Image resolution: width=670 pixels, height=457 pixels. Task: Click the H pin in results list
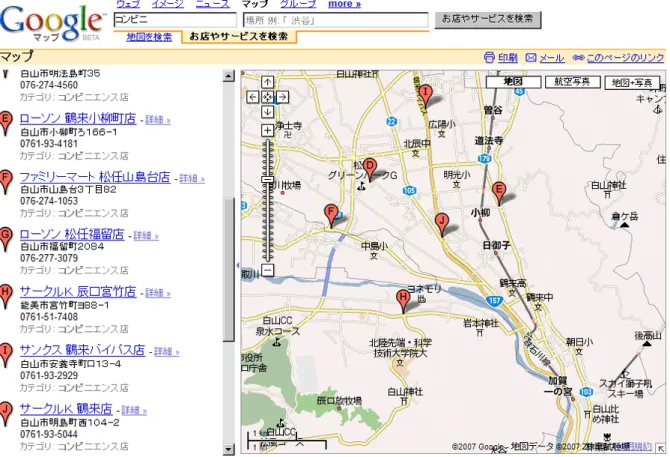(5, 296)
